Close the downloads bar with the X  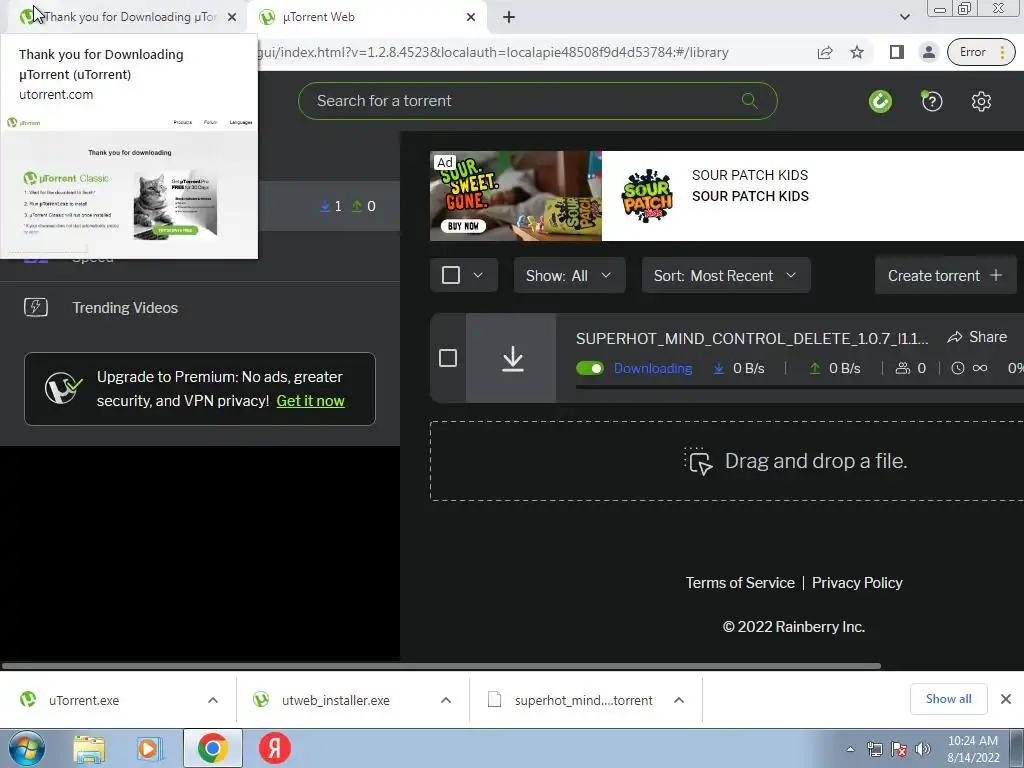pos(1006,699)
